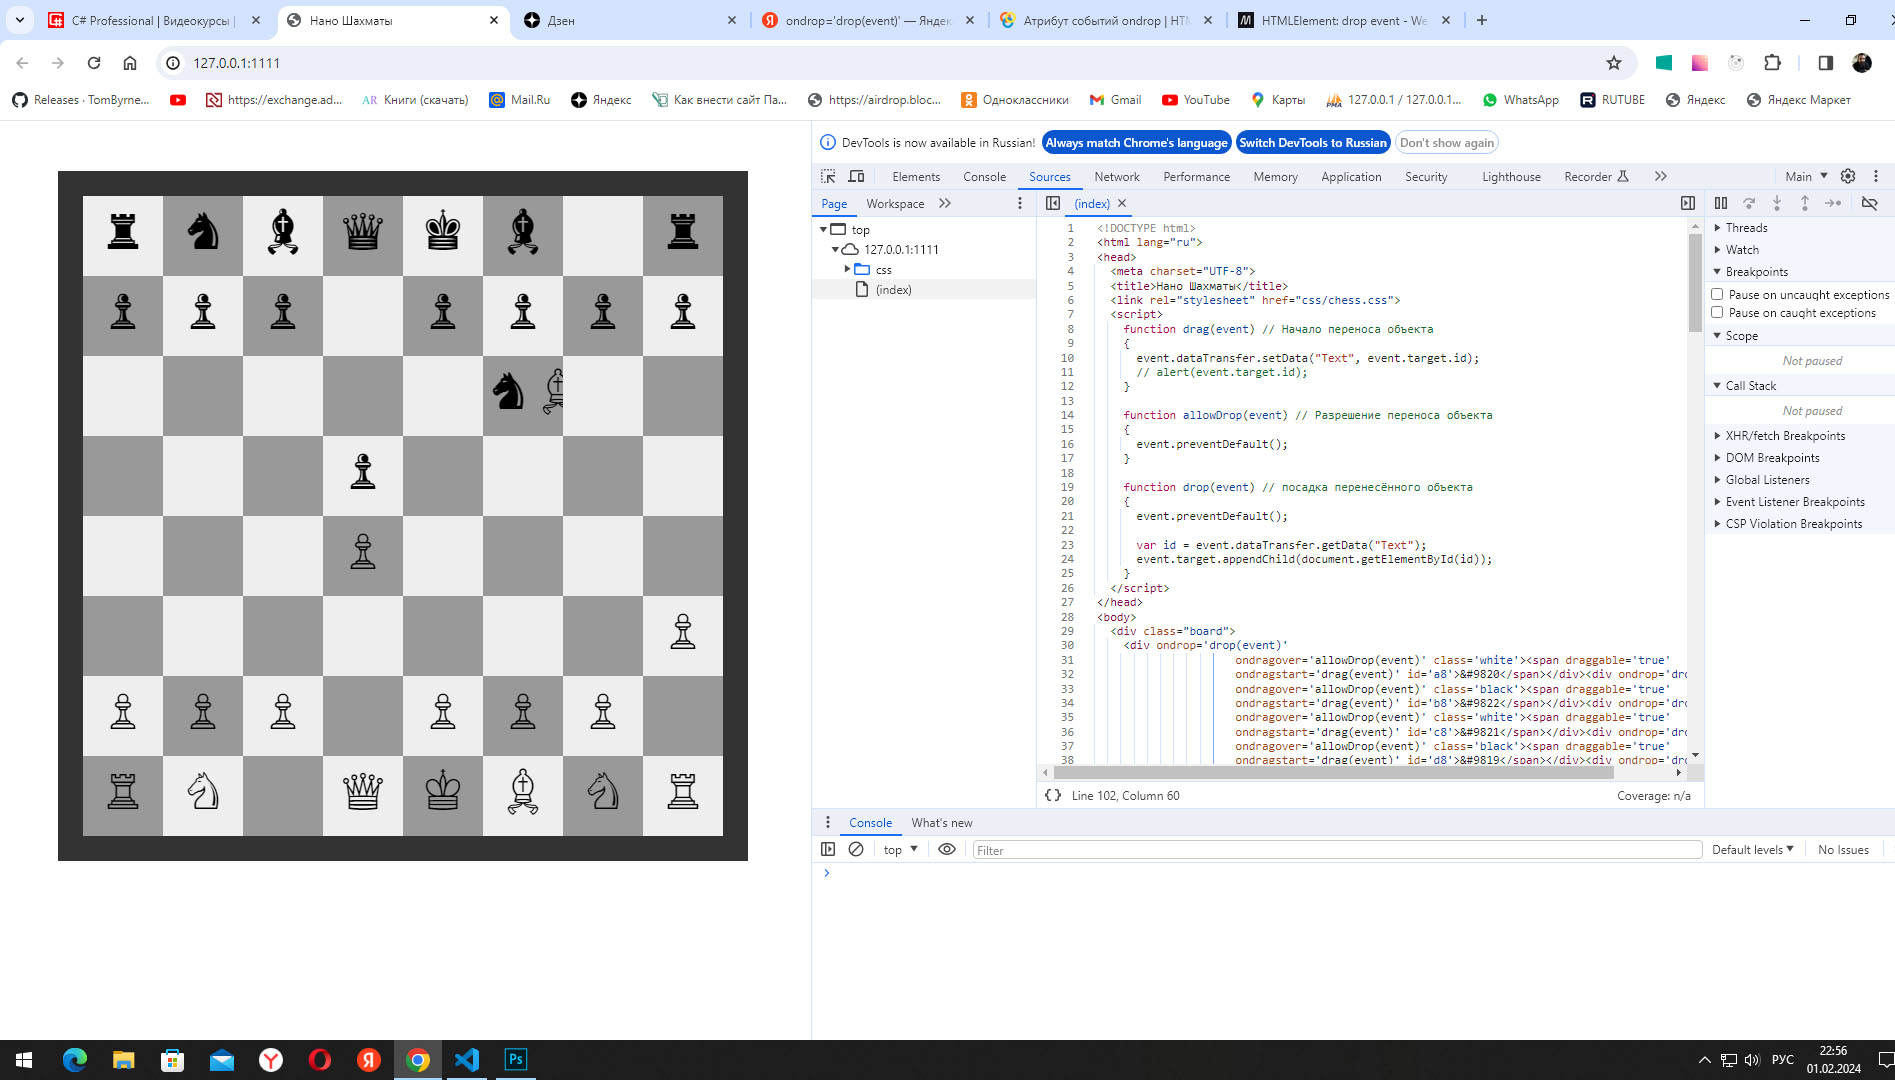Image resolution: width=1895 pixels, height=1080 pixels.
Task: Click the source editor horizontal scrollbar
Action: pyautogui.click(x=1333, y=772)
